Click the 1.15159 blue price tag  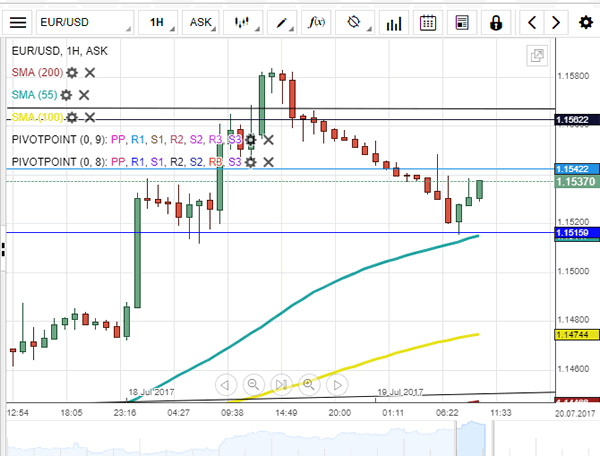577,232
